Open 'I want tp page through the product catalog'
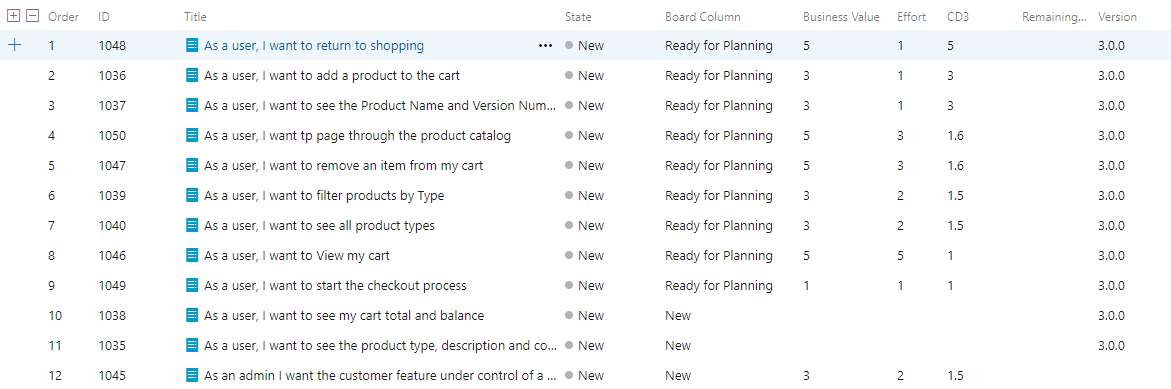Image resolution: width=1171 pixels, height=389 pixels. click(357, 135)
